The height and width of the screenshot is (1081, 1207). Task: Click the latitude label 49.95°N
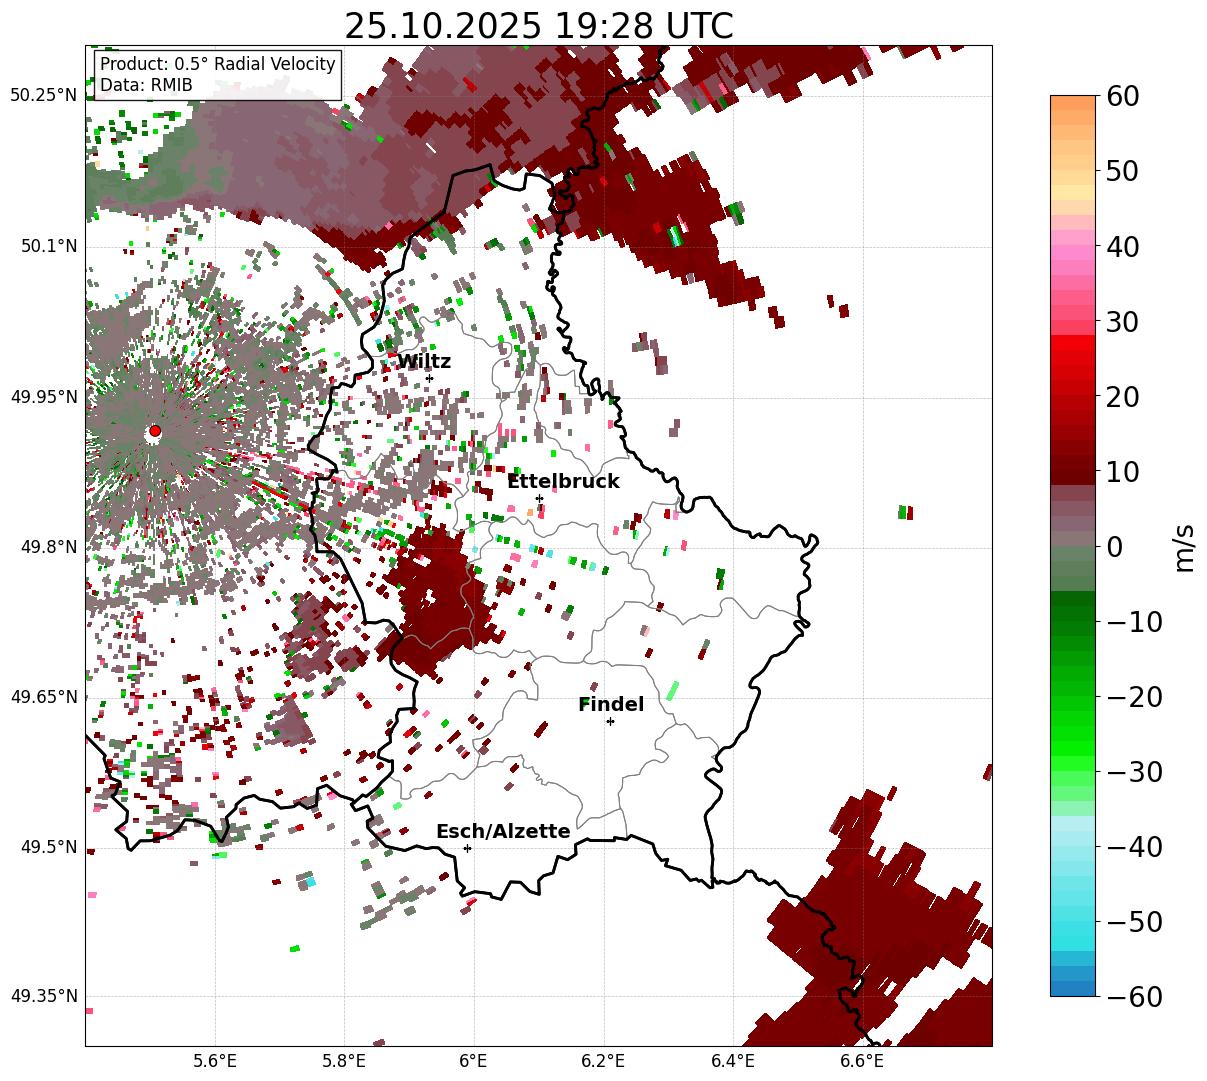(x=43, y=397)
